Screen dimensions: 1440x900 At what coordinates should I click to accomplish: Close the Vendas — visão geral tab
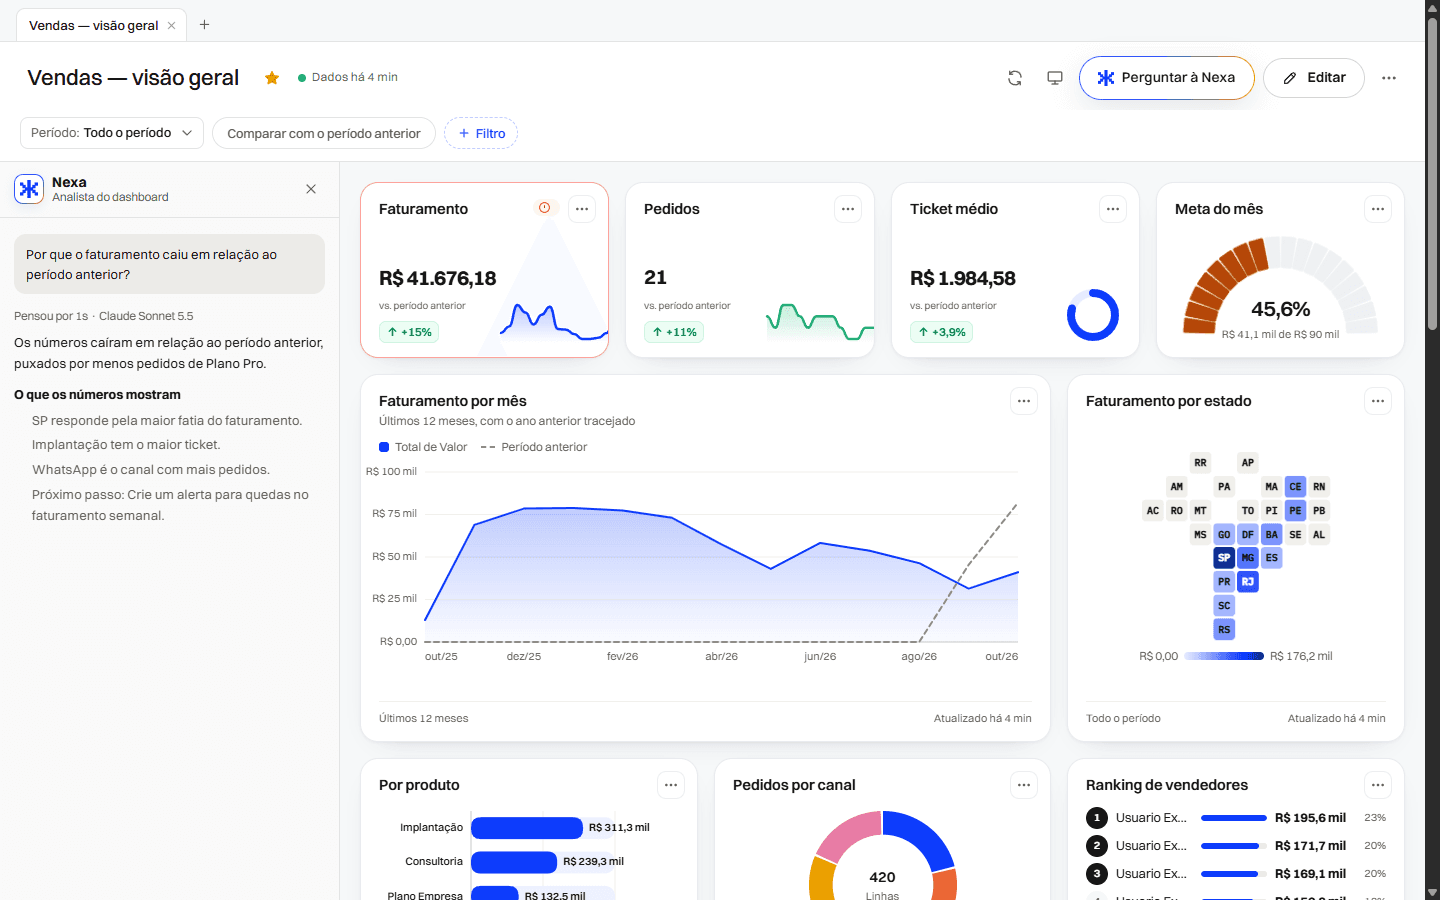[x=172, y=26]
